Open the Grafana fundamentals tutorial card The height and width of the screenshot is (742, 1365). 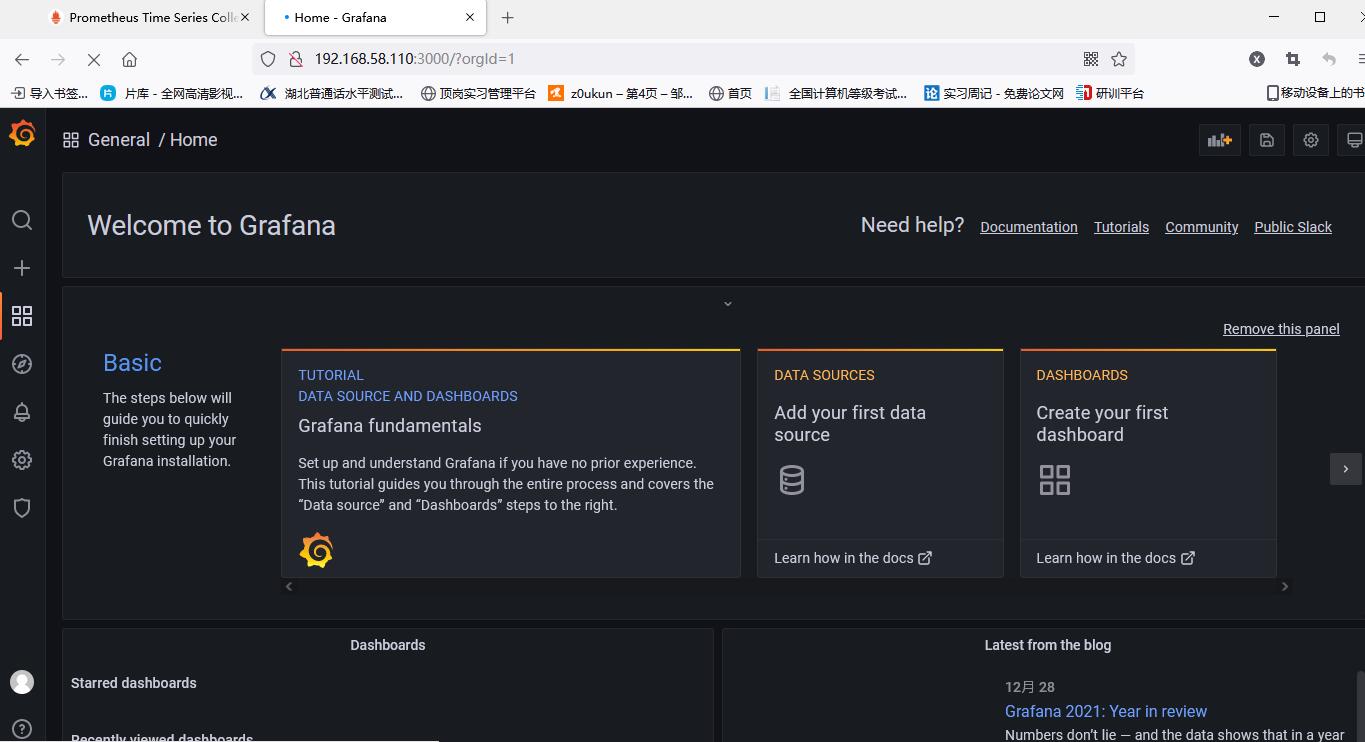point(511,463)
